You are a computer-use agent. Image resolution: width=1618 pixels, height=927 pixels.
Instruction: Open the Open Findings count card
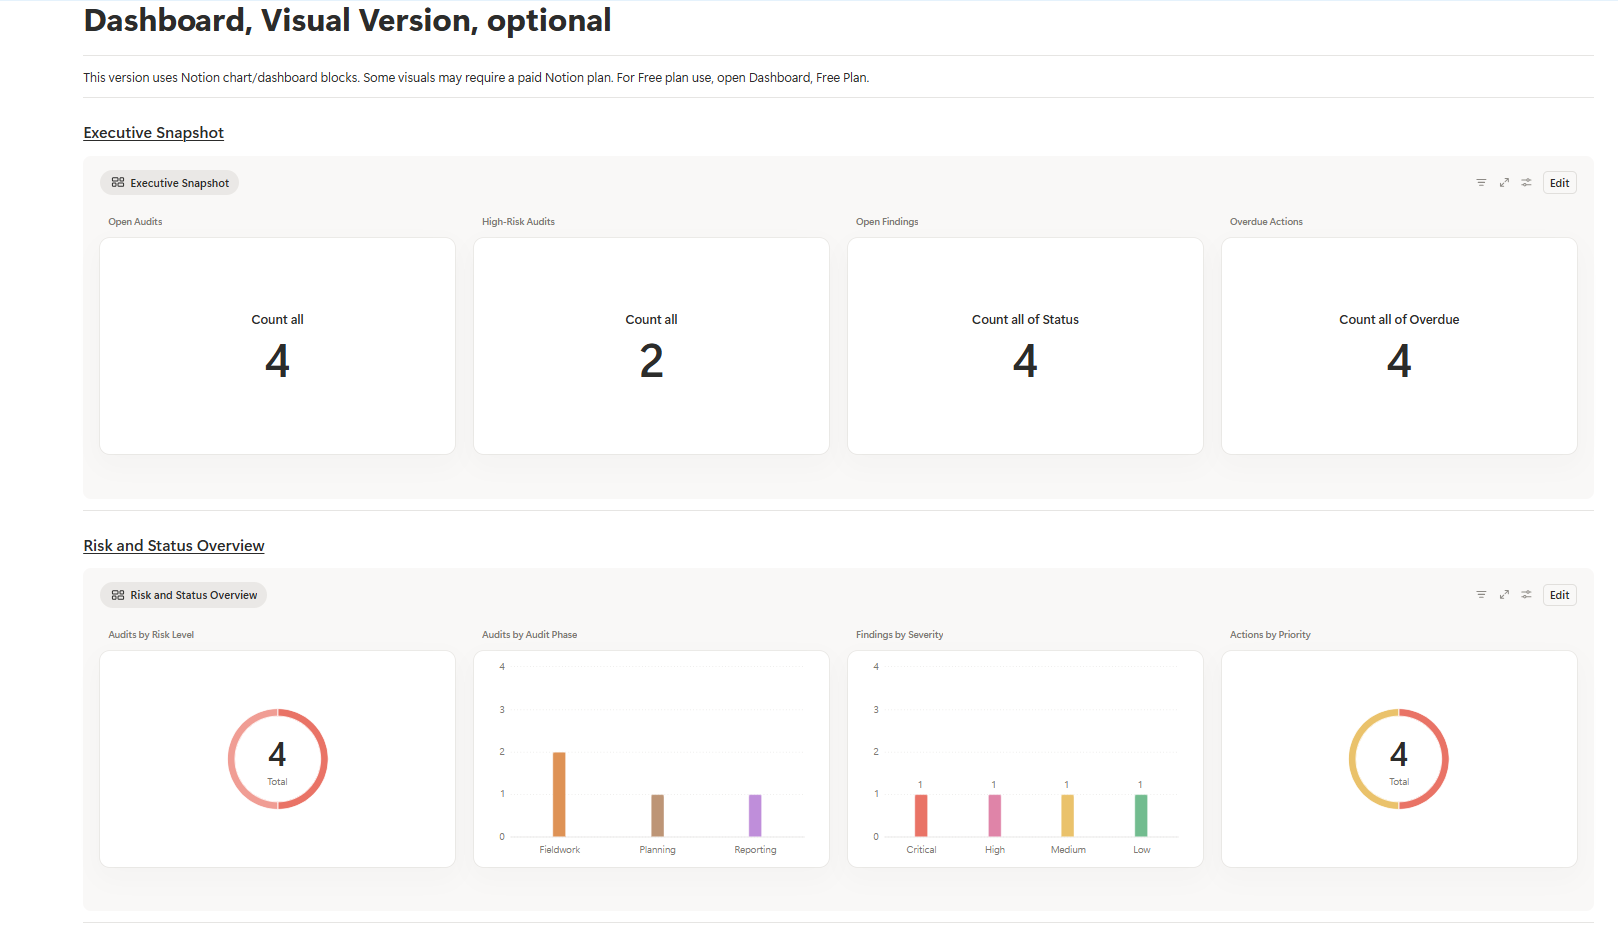coord(1025,346)
